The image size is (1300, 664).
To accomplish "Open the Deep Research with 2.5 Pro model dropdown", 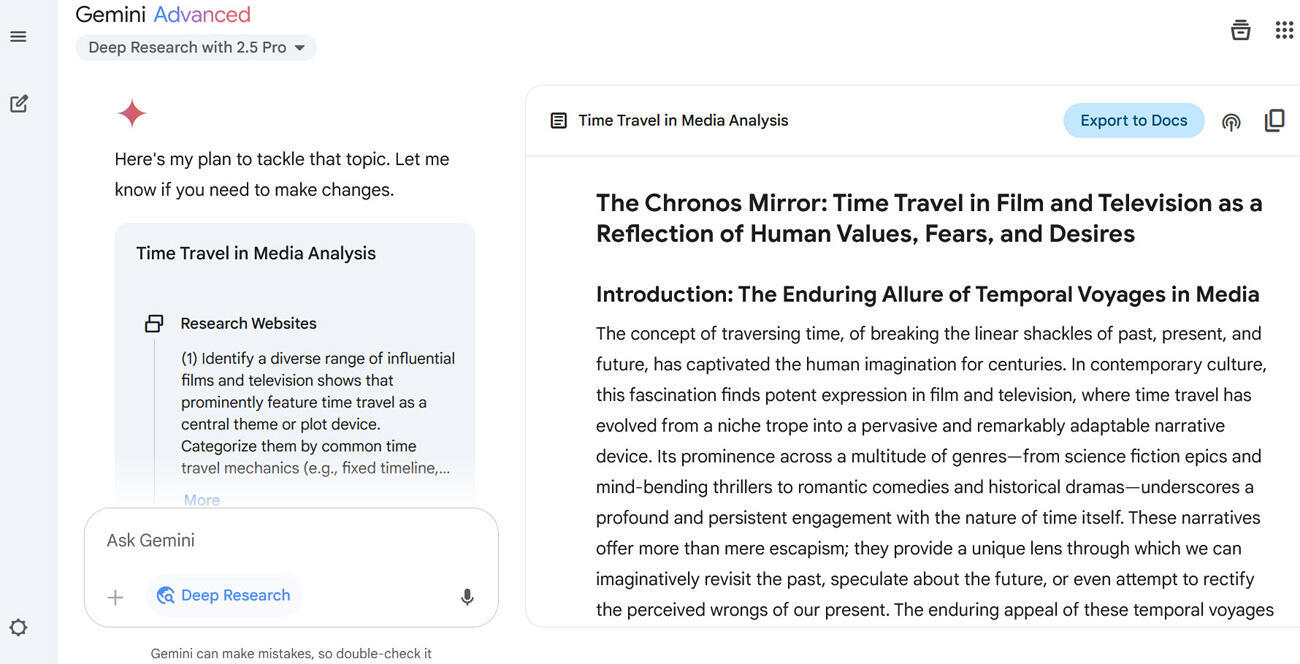I will pyautogui.click(x=196, y=47).
